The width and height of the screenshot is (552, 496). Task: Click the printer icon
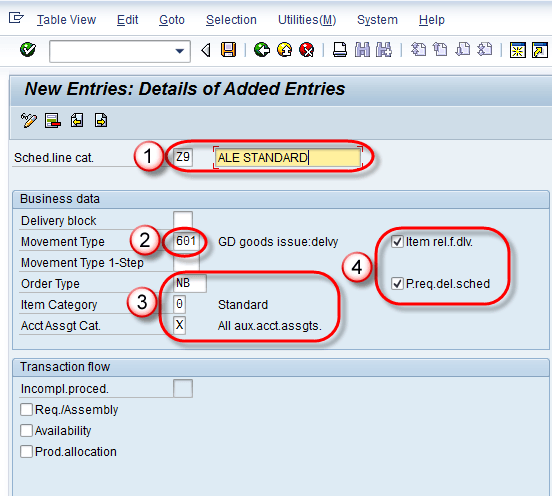[x=340, y=50]
